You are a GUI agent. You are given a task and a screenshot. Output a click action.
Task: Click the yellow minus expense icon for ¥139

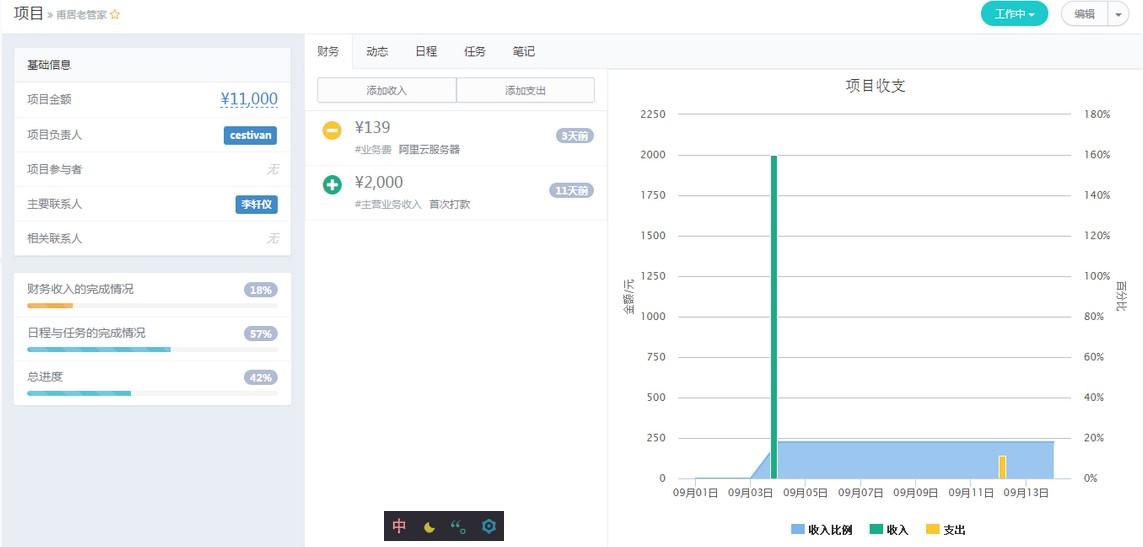pos(332,130)
